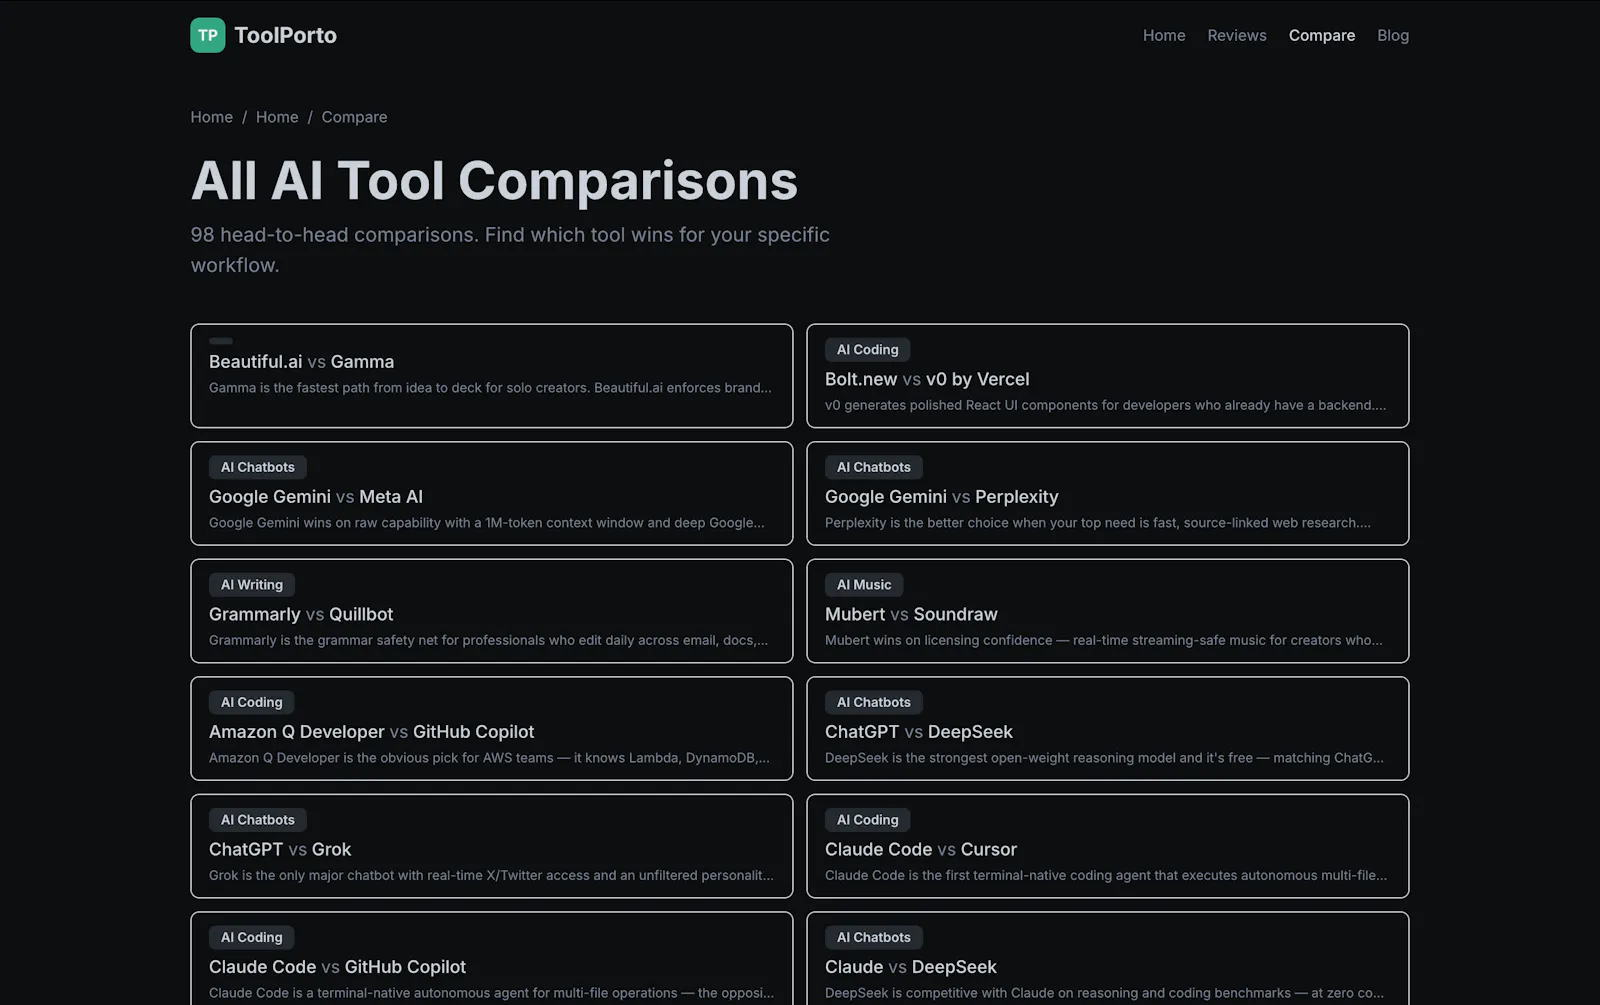1600x1005 pixels.
Task: Open Grammarly vs Quillbot comparison
Action: [x=492, y=611]
